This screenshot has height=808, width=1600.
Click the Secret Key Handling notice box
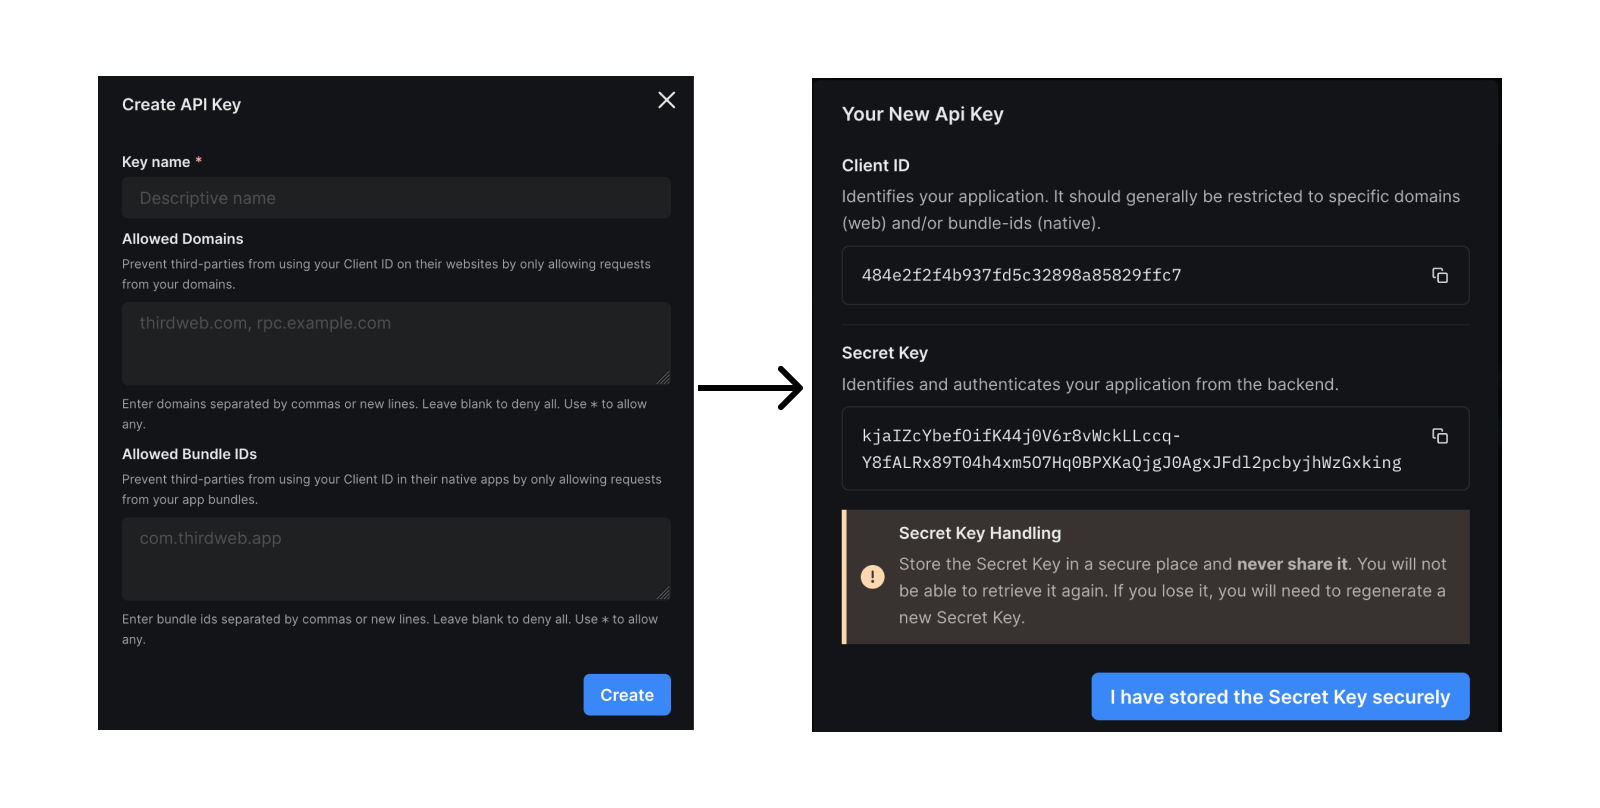point(1155,577)
